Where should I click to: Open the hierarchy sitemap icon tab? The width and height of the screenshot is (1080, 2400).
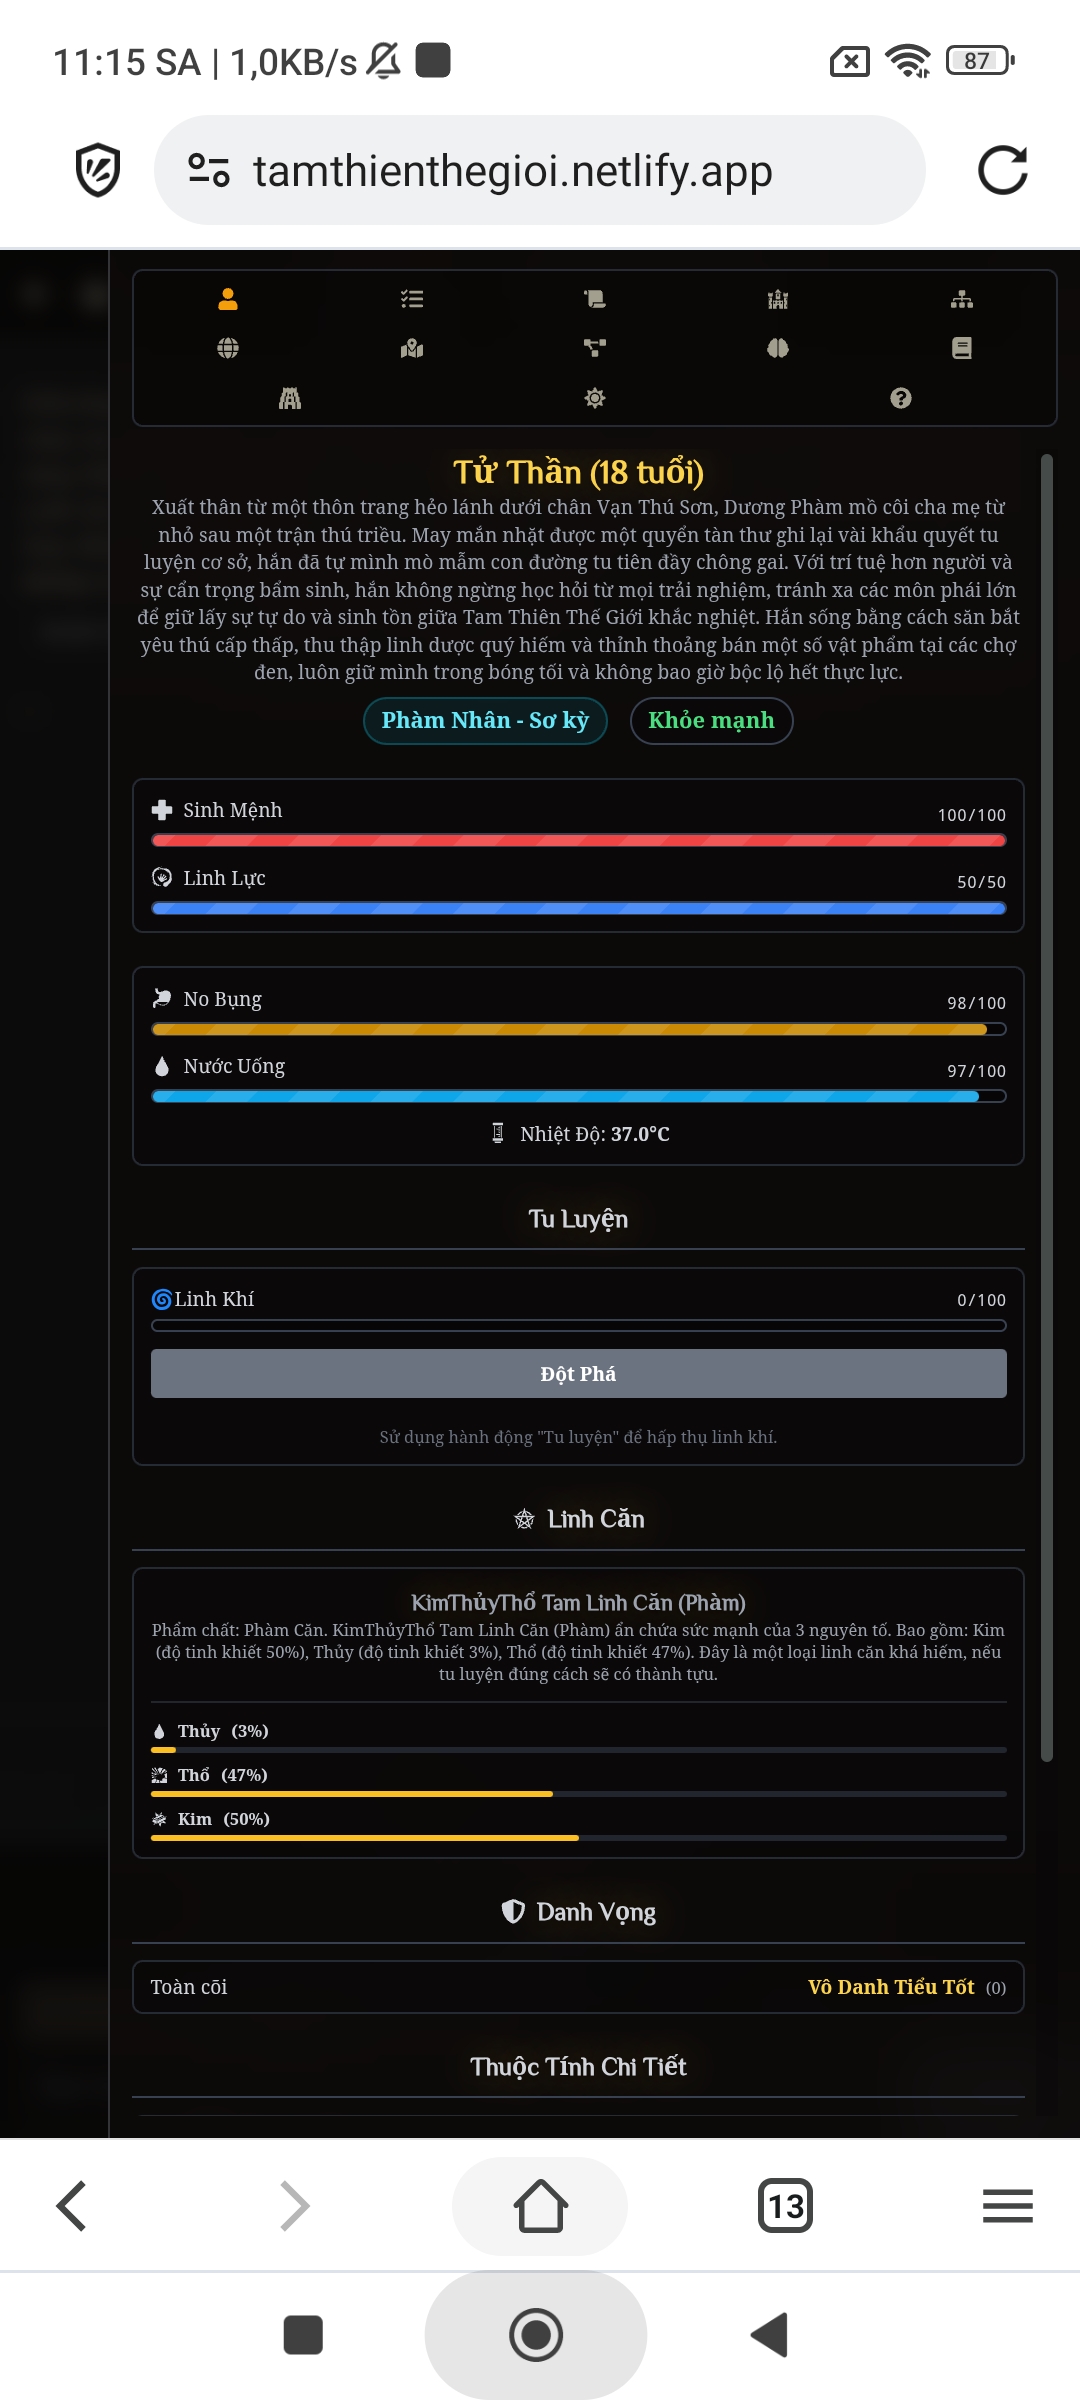[x=962, y=299]
